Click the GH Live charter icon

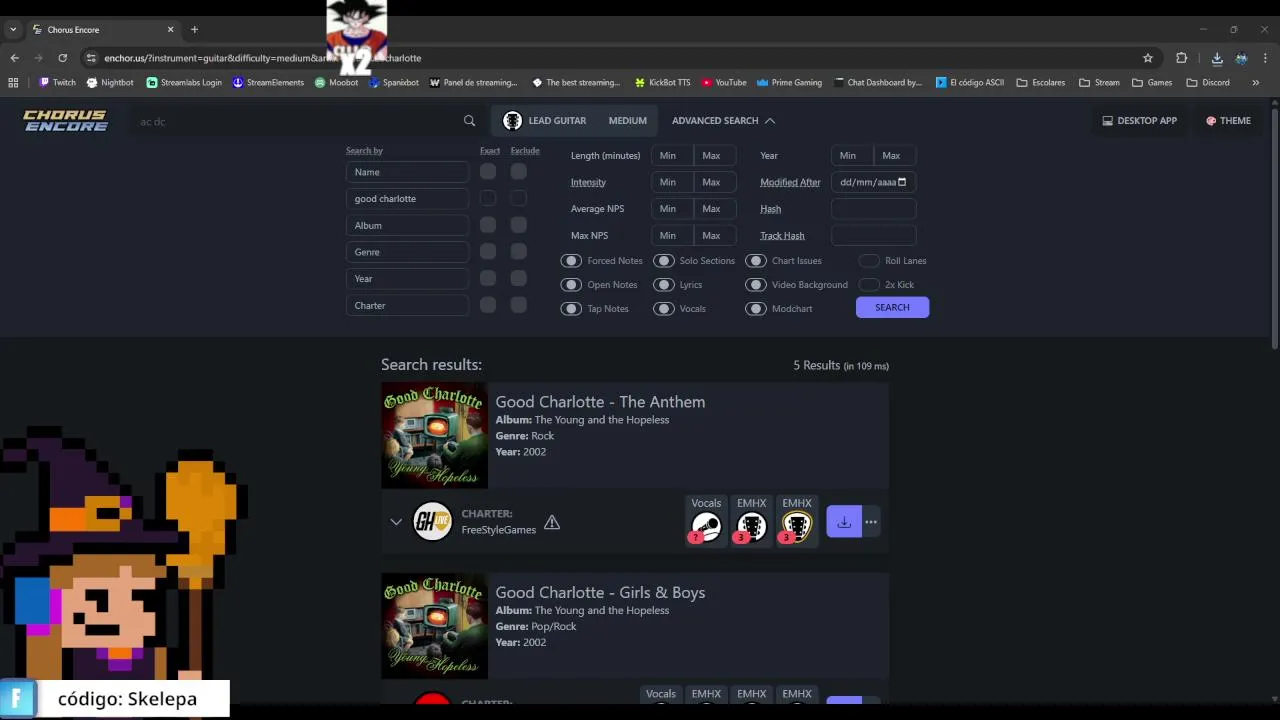(433, 521)
